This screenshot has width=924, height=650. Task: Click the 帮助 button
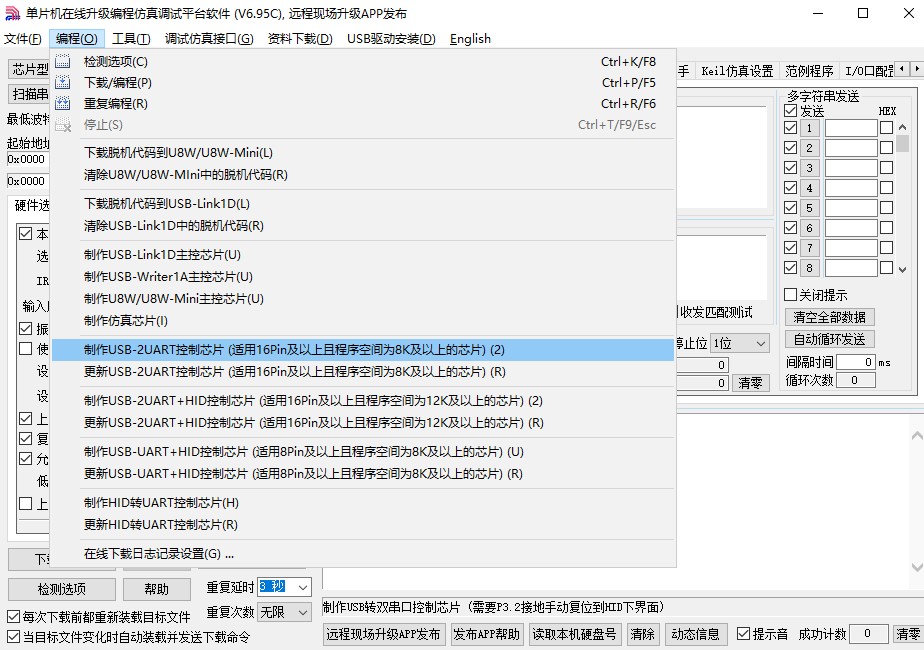point(157,589)
